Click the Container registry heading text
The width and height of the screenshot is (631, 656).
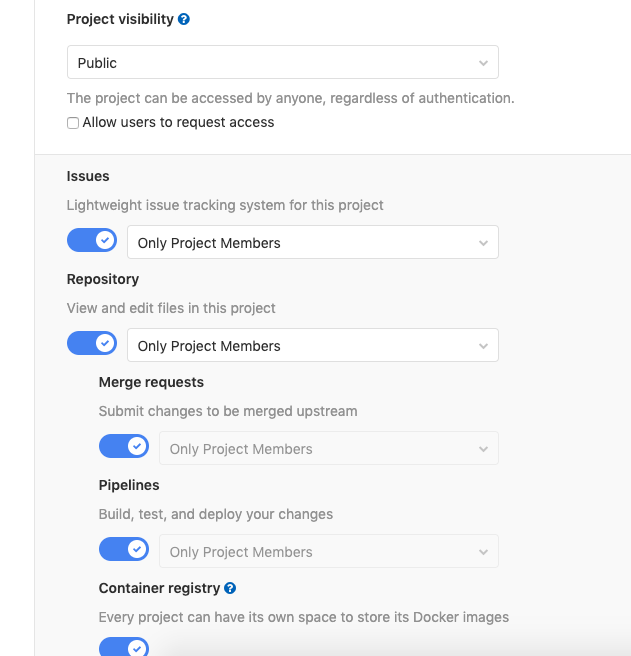159,588
